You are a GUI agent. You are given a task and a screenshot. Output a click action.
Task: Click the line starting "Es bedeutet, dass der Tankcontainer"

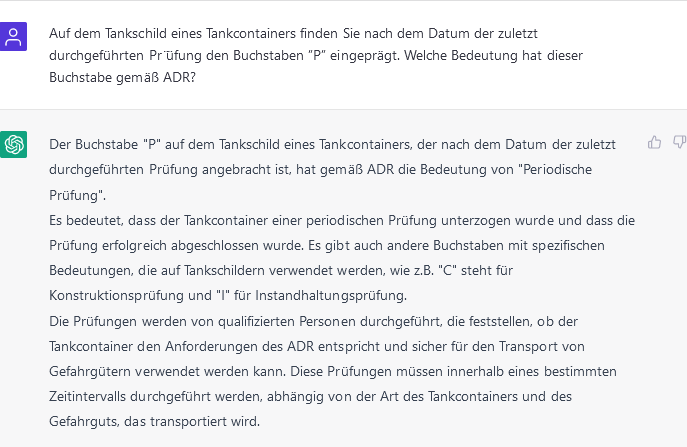point(341,220)
